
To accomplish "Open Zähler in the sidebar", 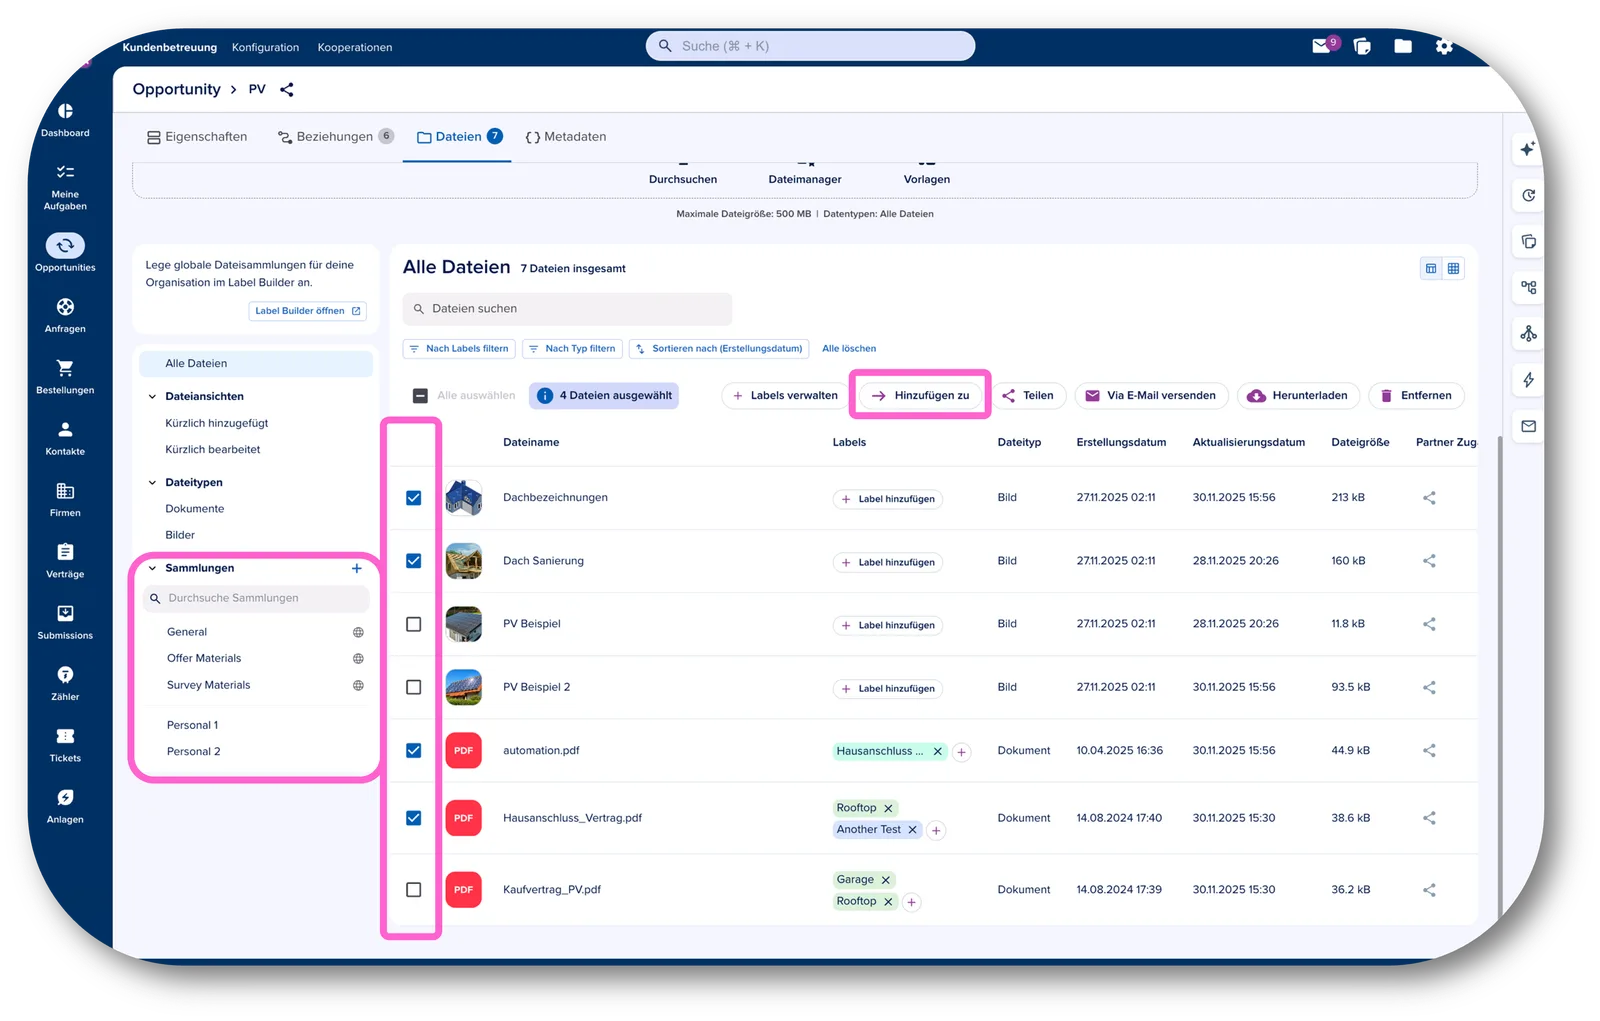I will [65, 683].
